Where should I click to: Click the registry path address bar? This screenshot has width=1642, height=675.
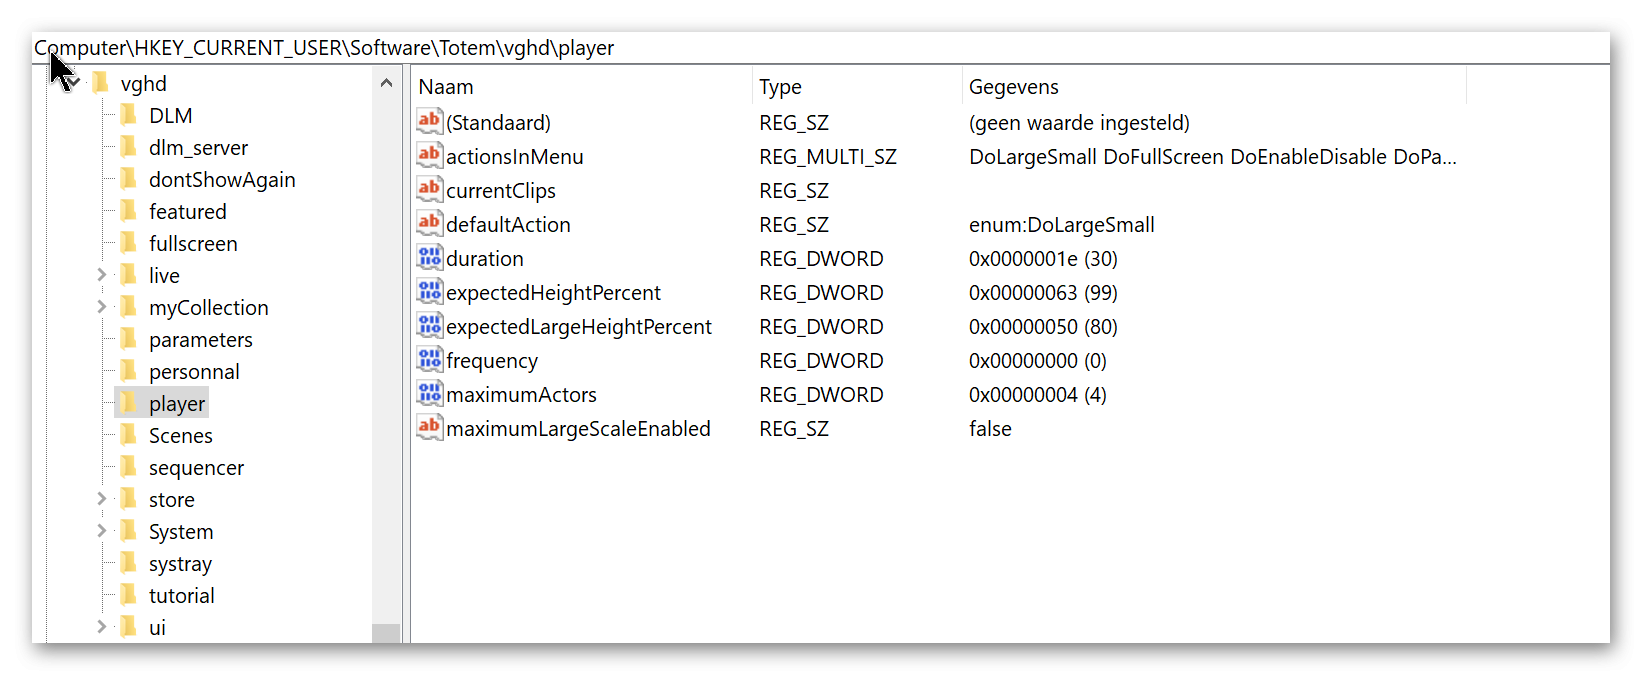(x=820, y=48)
